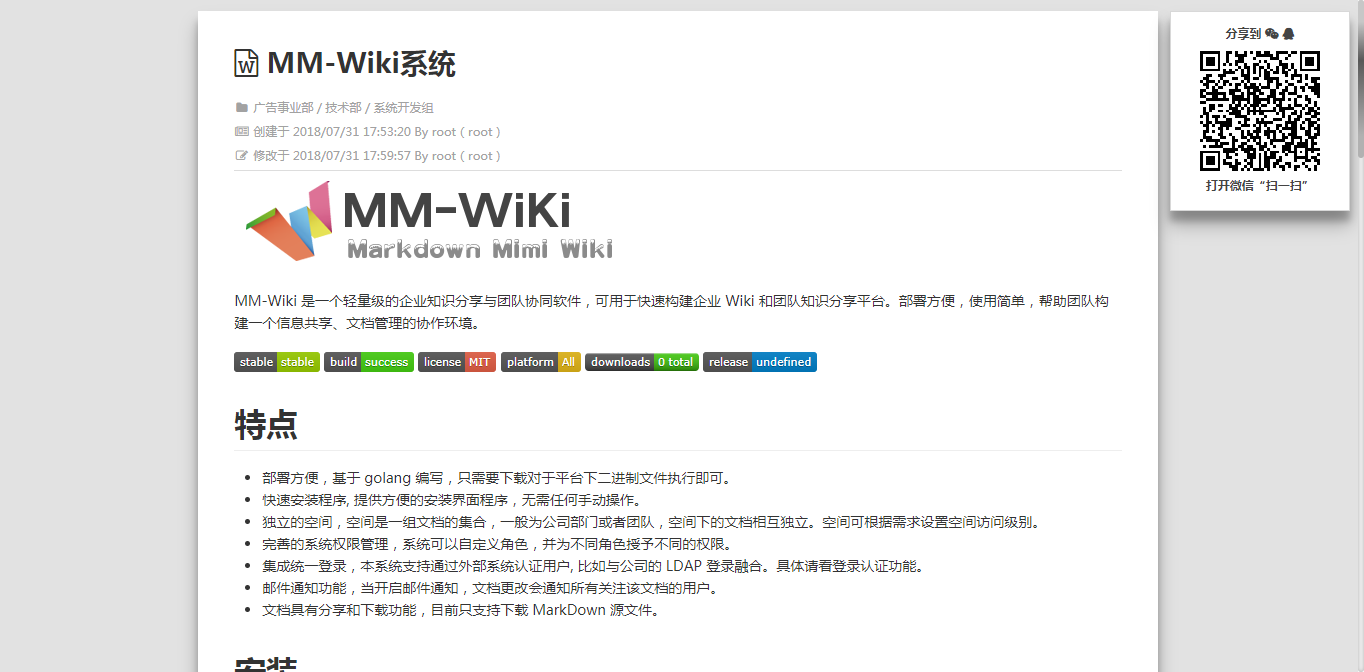Click the downloads 0 total badge
Screen dimensions: 1364x672
coord(642,362)
